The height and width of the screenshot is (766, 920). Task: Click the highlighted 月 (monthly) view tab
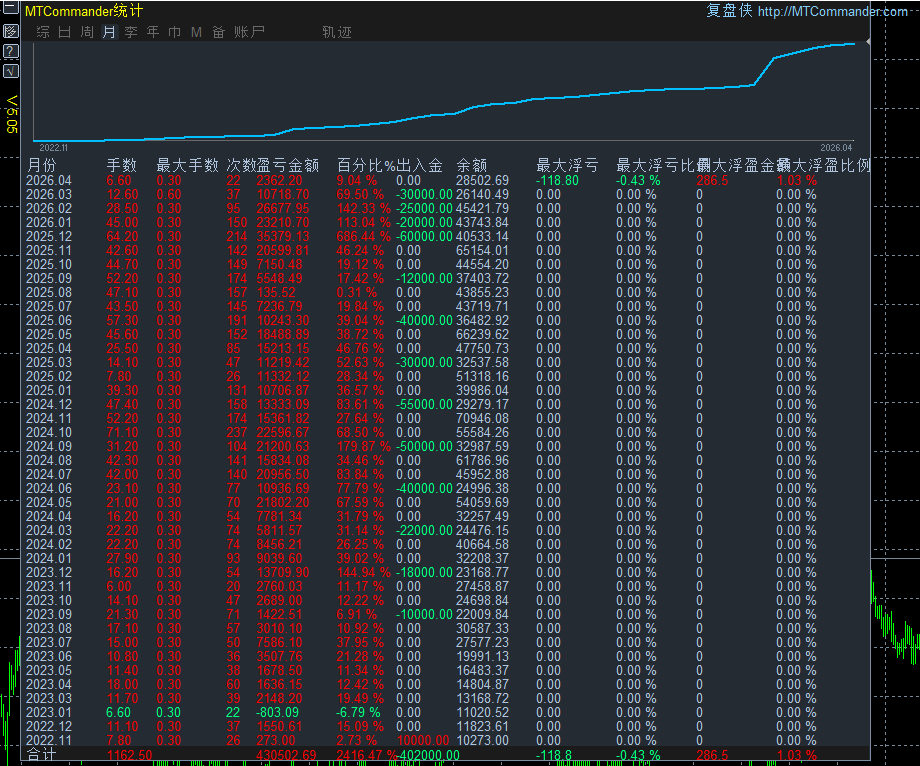108,31
